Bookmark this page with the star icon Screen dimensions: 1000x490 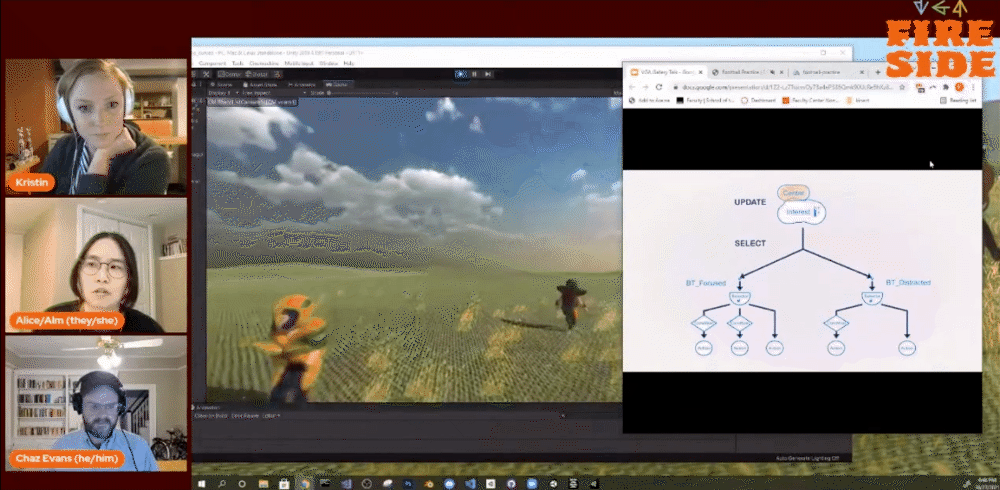(x=902, y=87)
